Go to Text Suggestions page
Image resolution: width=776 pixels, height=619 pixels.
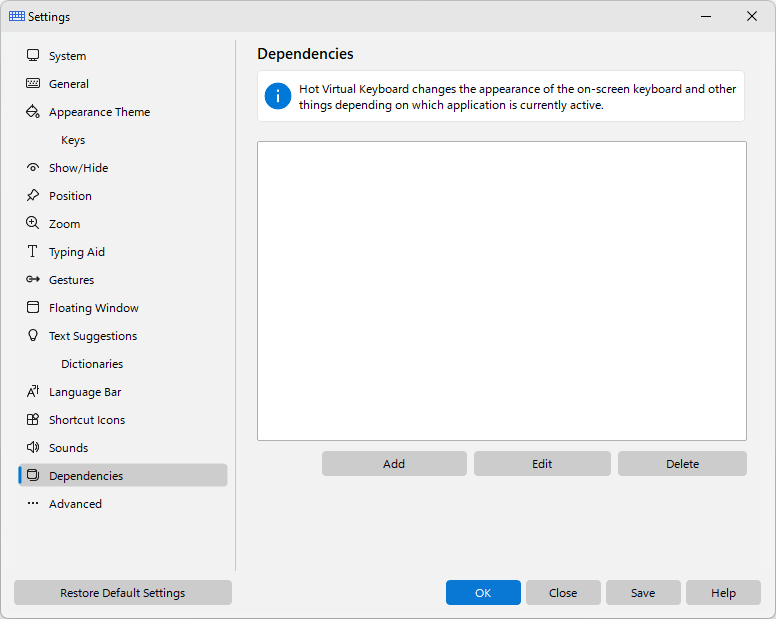(x=123, y=336)
